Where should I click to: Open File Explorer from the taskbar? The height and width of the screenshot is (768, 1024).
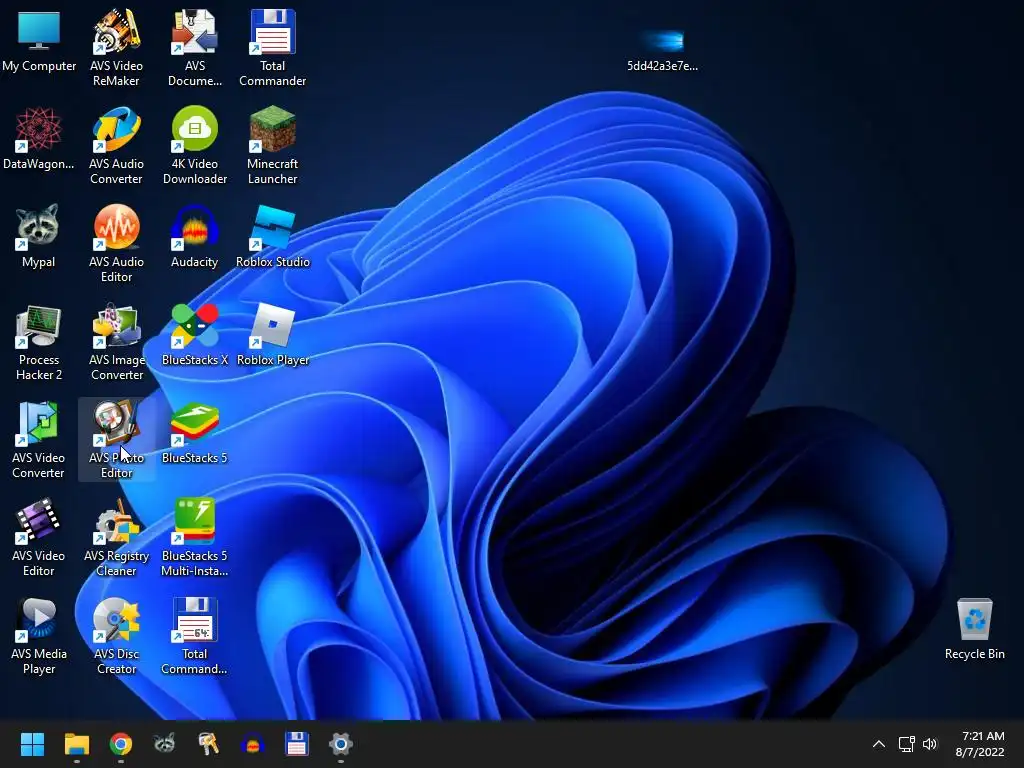76,744
